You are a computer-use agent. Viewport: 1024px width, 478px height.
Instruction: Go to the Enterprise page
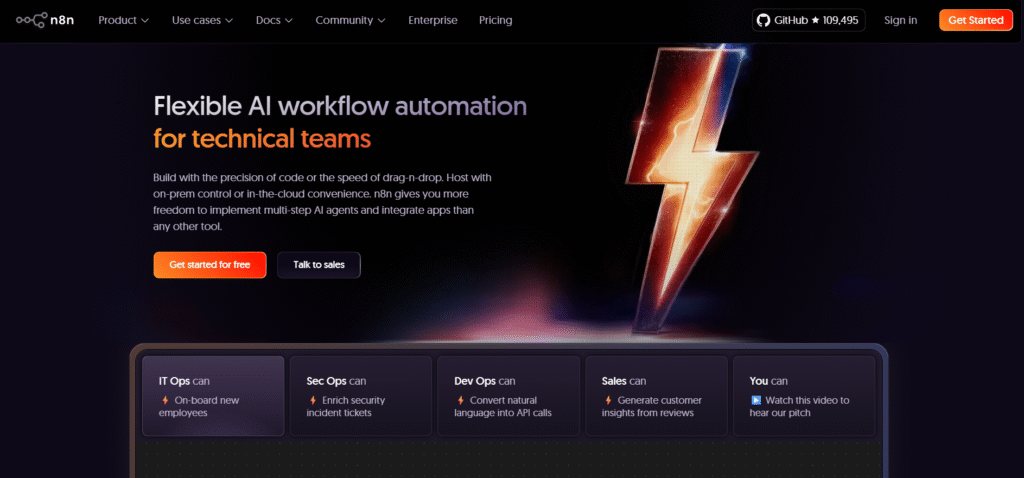click(433, 20)
